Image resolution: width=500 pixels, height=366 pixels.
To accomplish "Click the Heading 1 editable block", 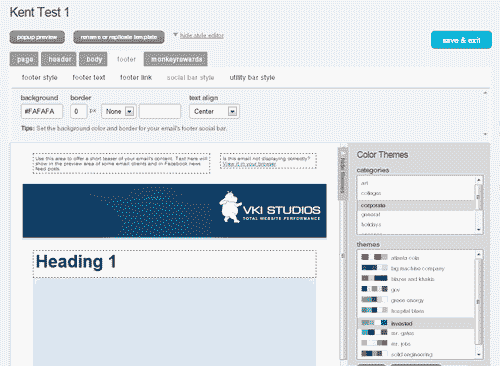I will point(174,264).
